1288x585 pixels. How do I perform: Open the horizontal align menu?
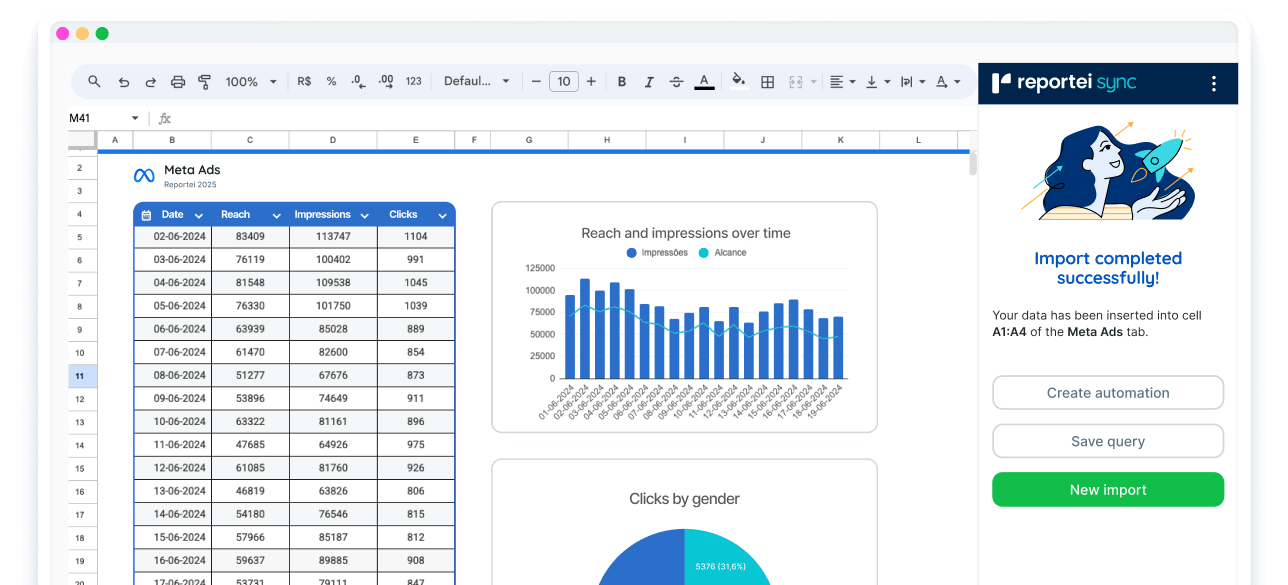[842, 82]
